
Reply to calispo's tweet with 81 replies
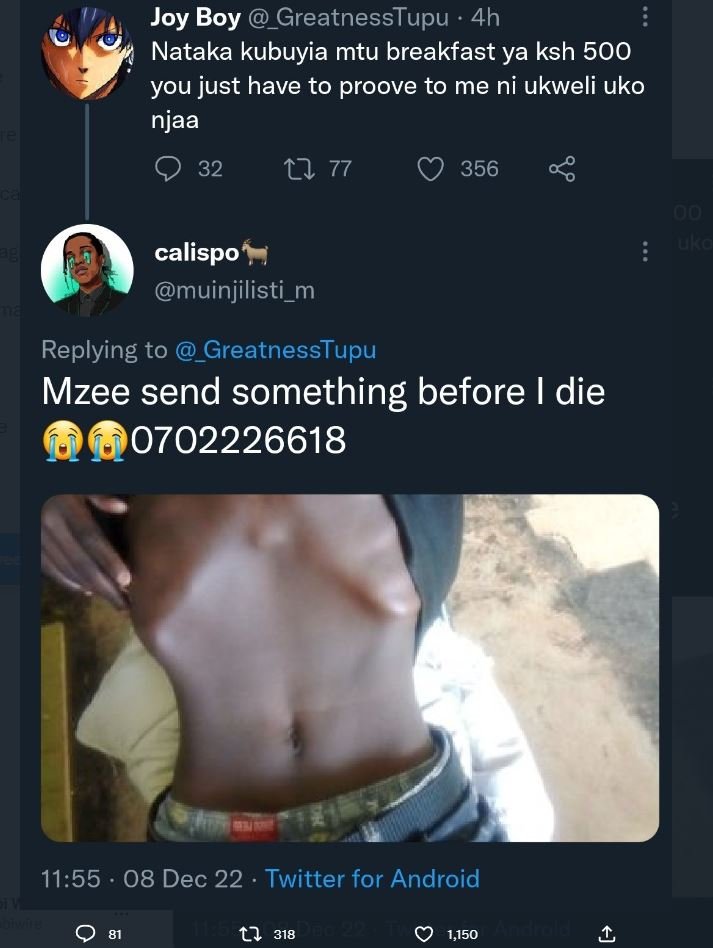[x=87, y=933]
